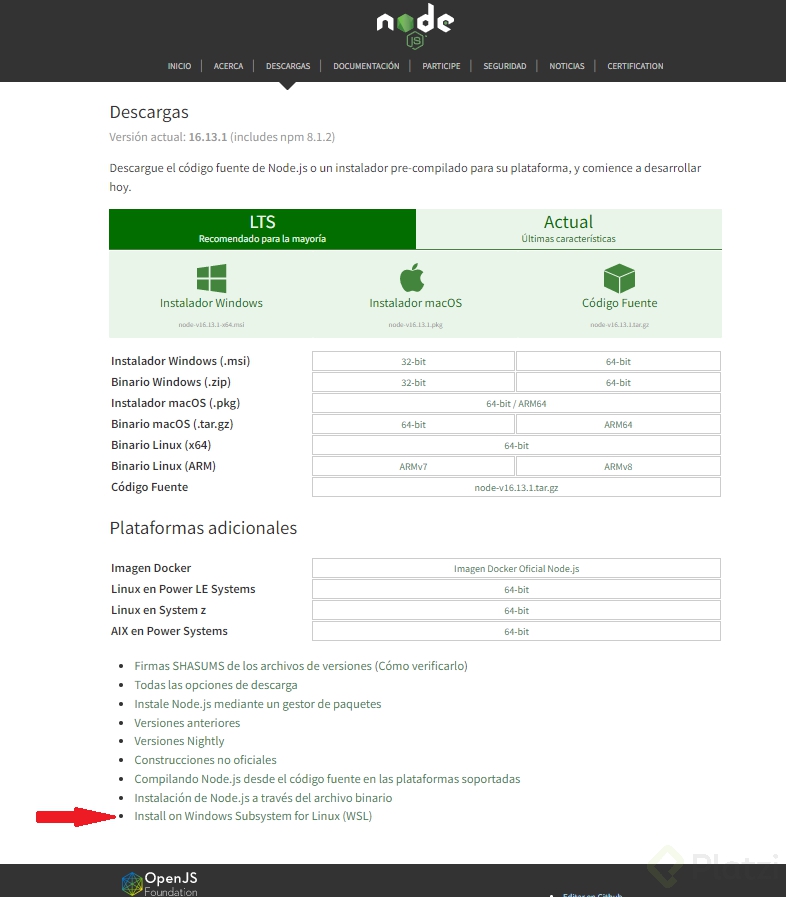Open Versiones anteriores link

coord(187,723)
